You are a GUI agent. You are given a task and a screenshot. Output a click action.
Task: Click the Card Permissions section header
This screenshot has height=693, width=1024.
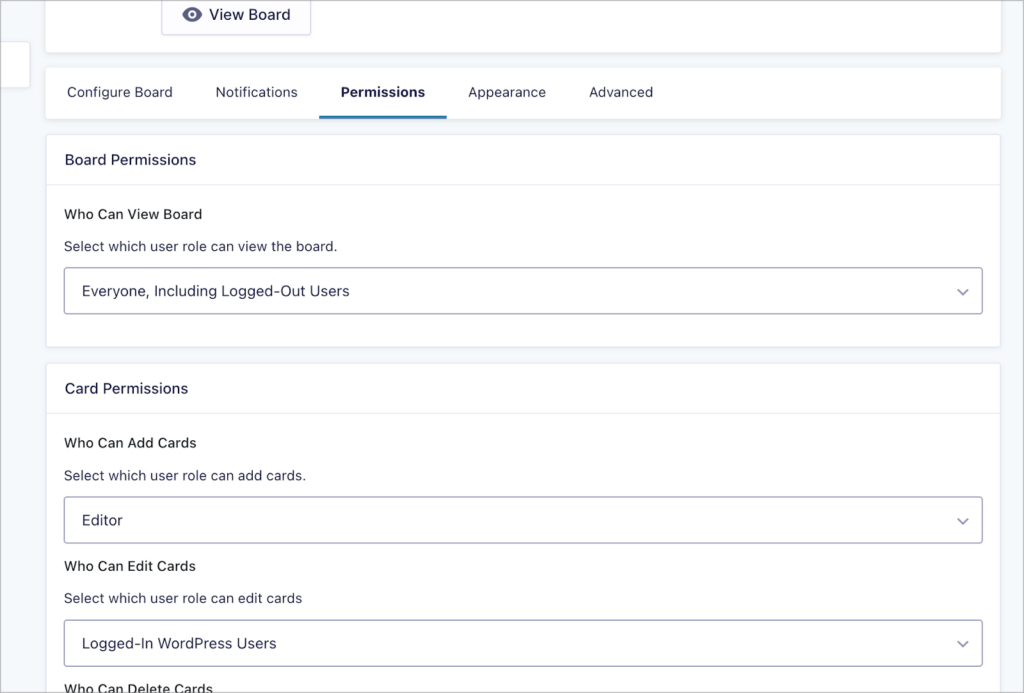point(126,388)
